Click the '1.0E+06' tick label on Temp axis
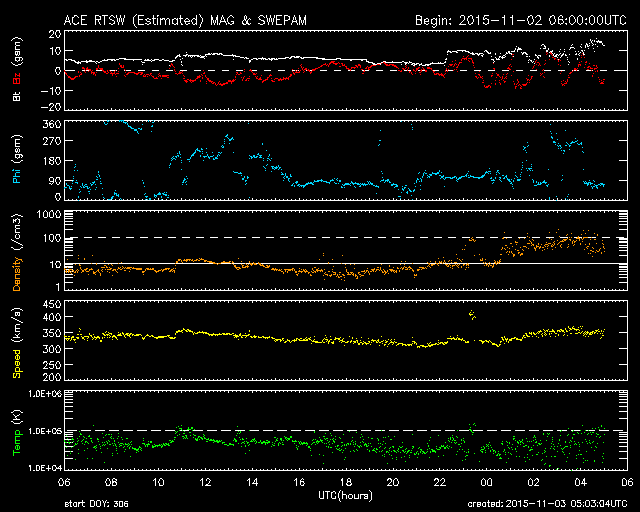The width and height of the screenshot is (640, 512). [45, 394]
